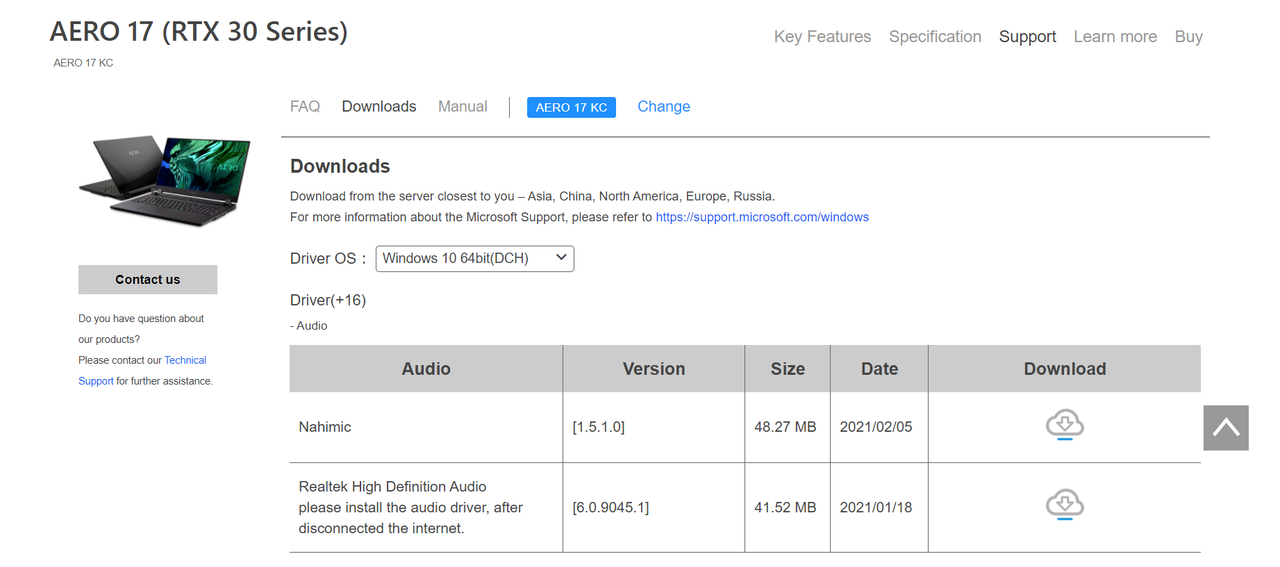This screenshot has width=1280, height=567.
Task: Open the Microsoft support URL link
Action: 762,217
